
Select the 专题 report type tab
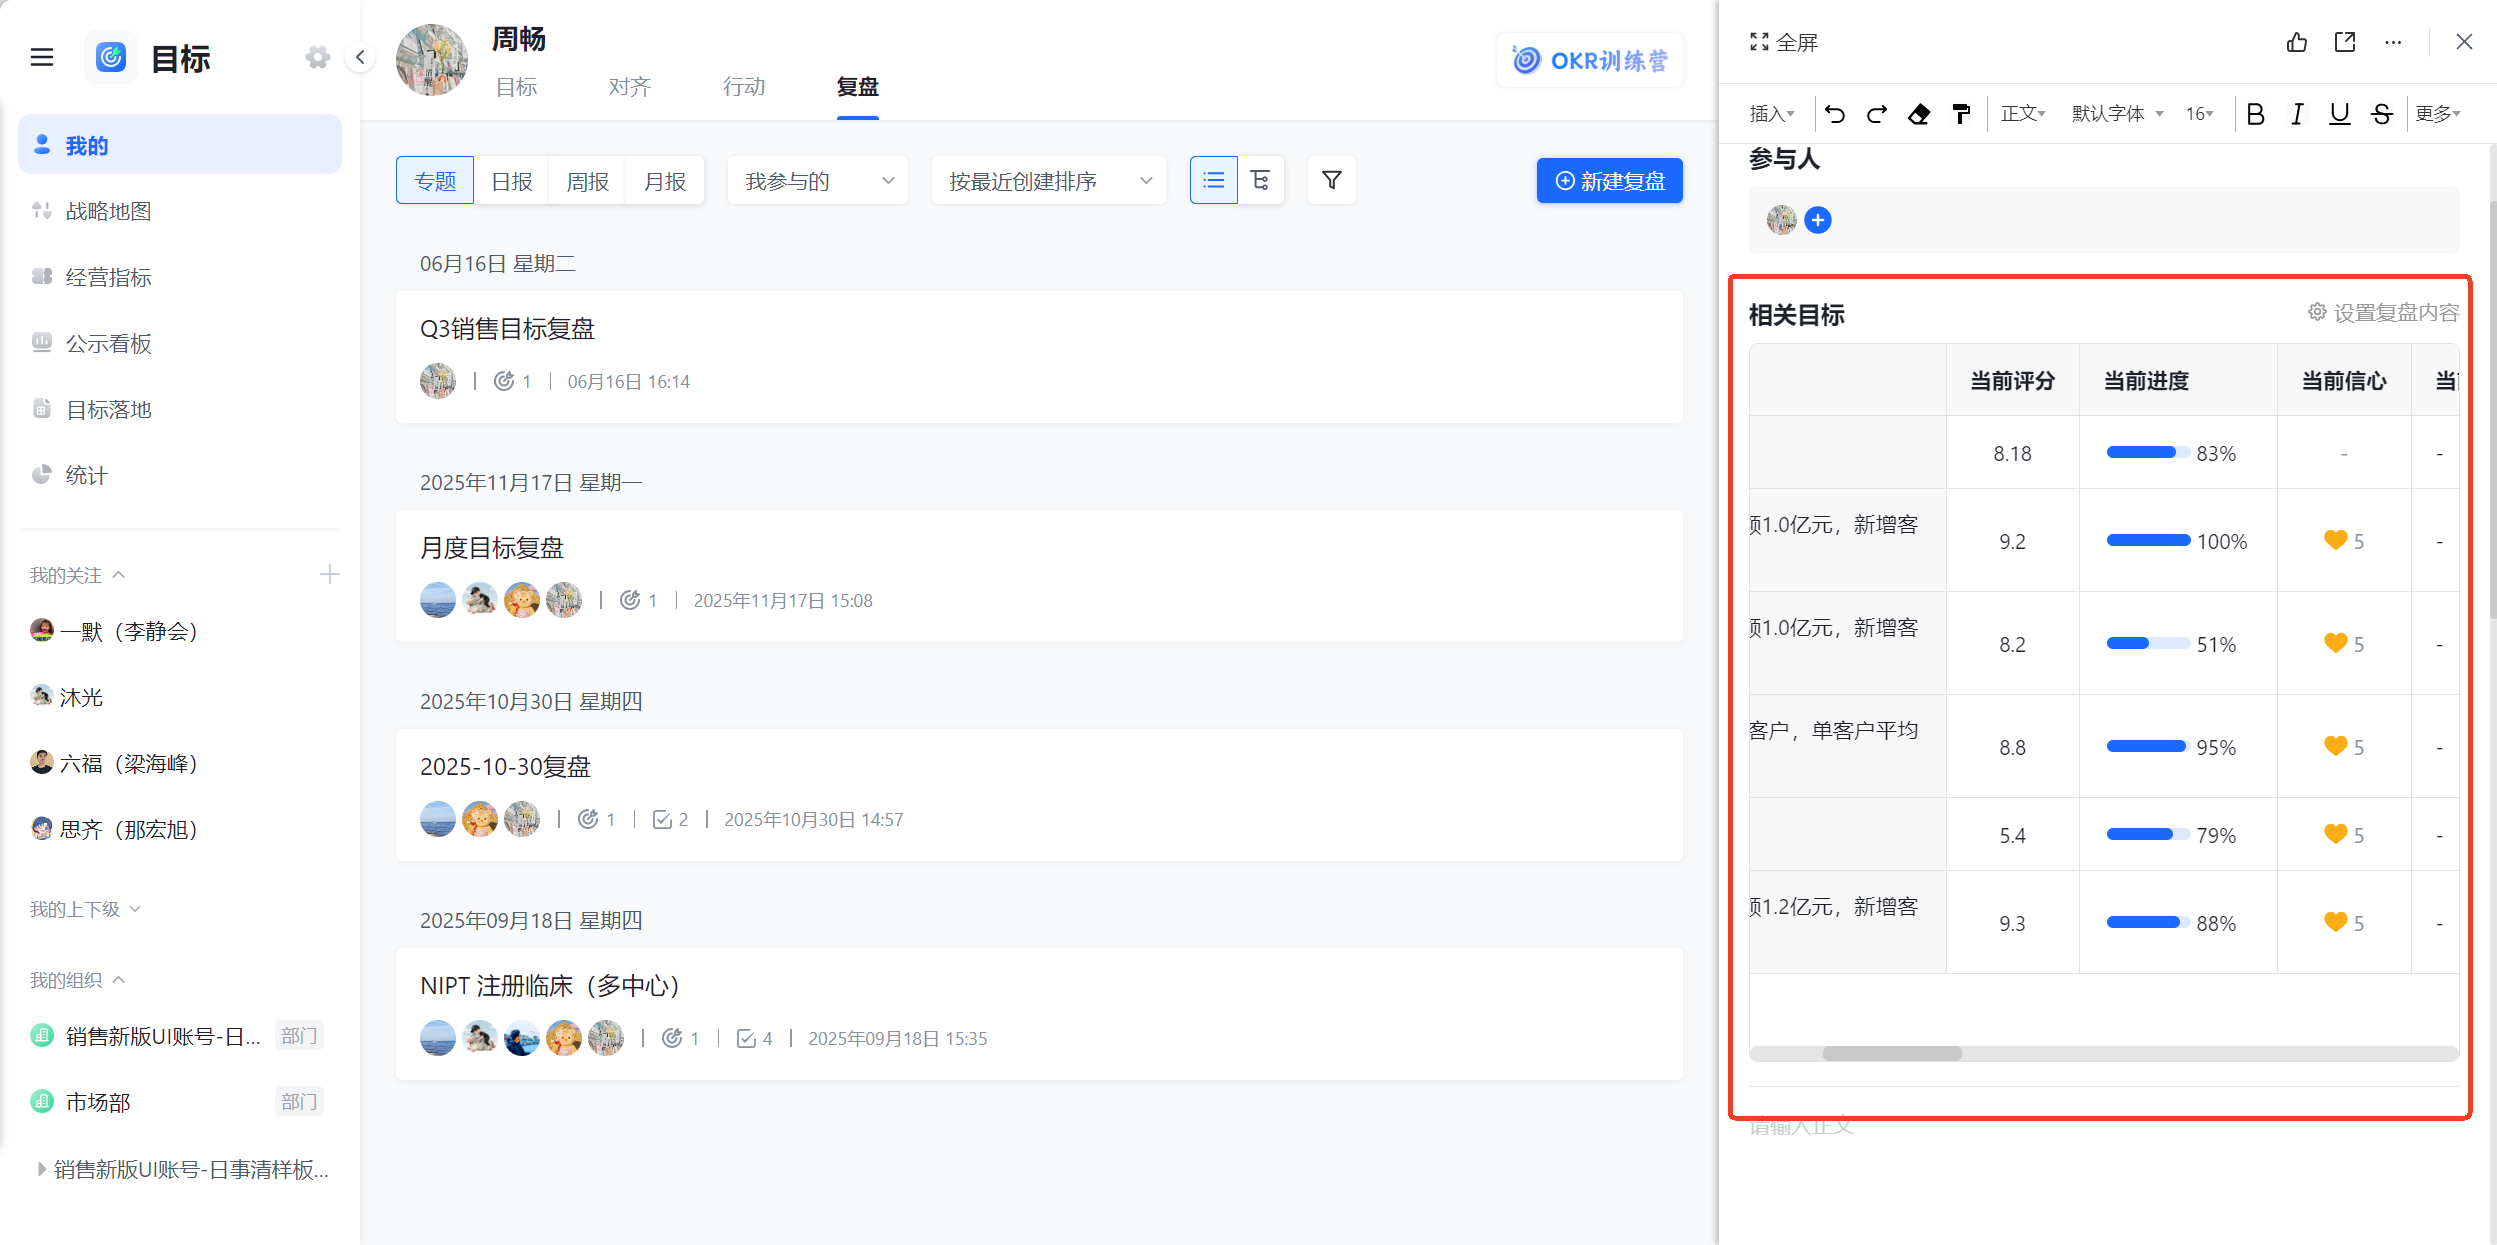pyautogui.click(x=435, y=180)
